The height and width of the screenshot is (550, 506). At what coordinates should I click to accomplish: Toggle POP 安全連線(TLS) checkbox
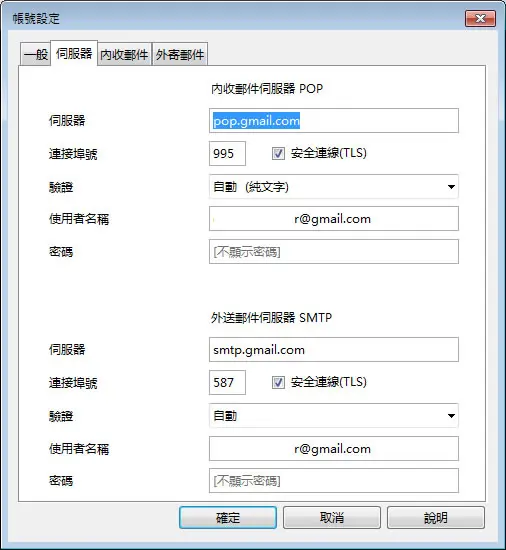pyautogui.click(x=278, y=153)
